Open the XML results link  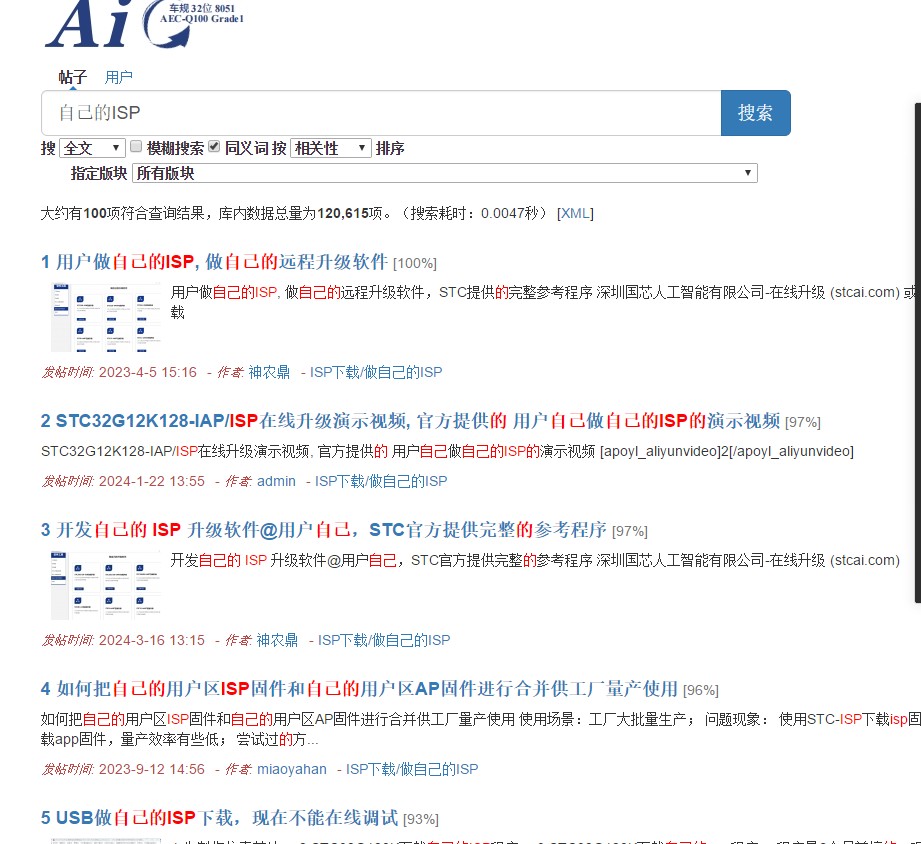point(575,213)
